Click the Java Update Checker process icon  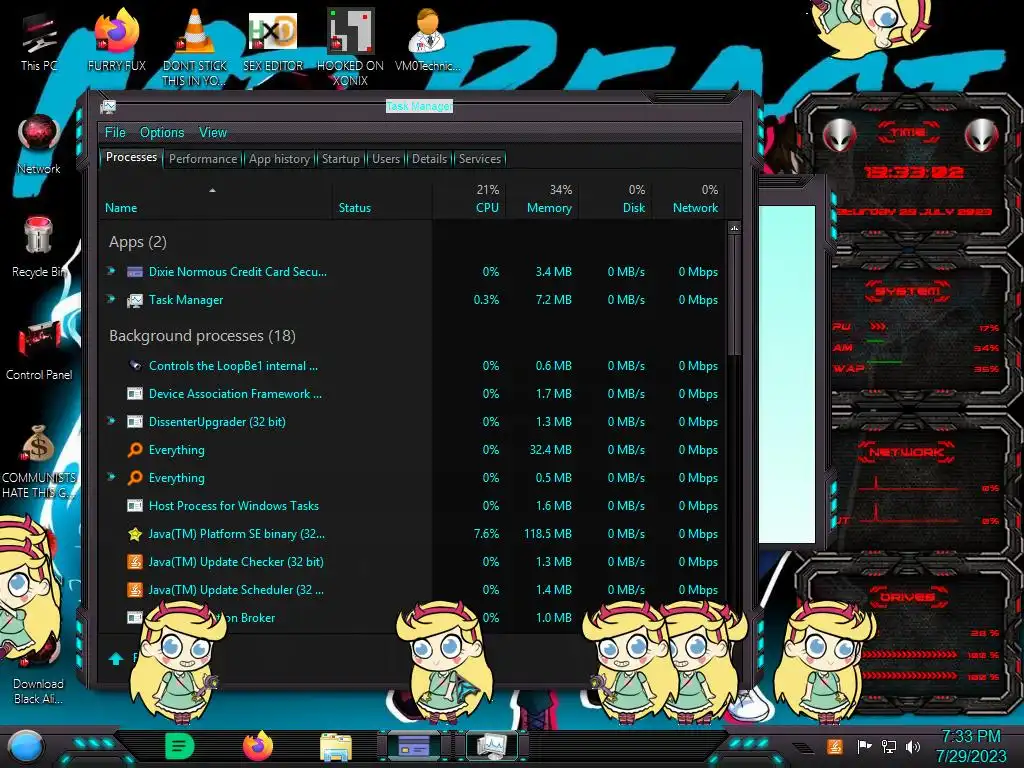click(x=135, y=562)
